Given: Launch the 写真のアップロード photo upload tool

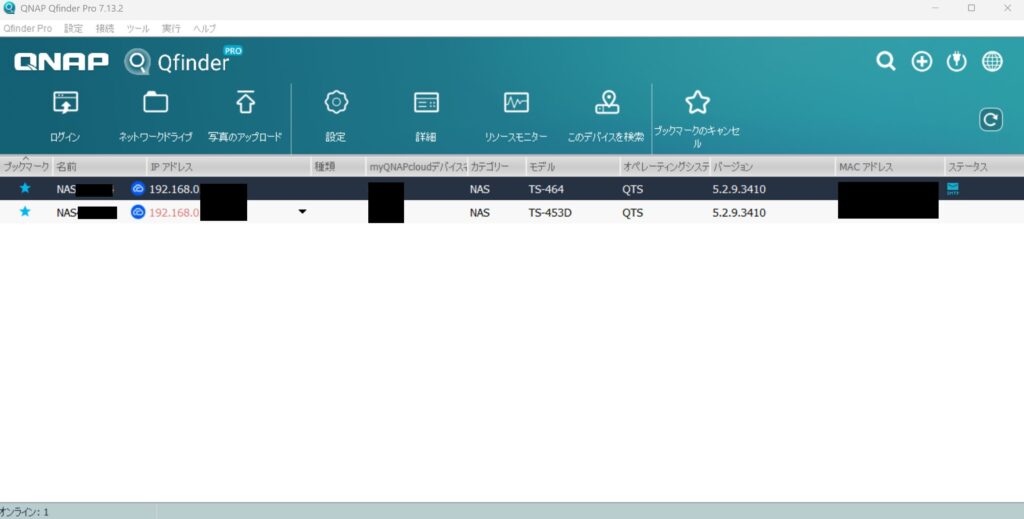Looking at the screenshot, I should pyautogui.click(x=245, y=103).
